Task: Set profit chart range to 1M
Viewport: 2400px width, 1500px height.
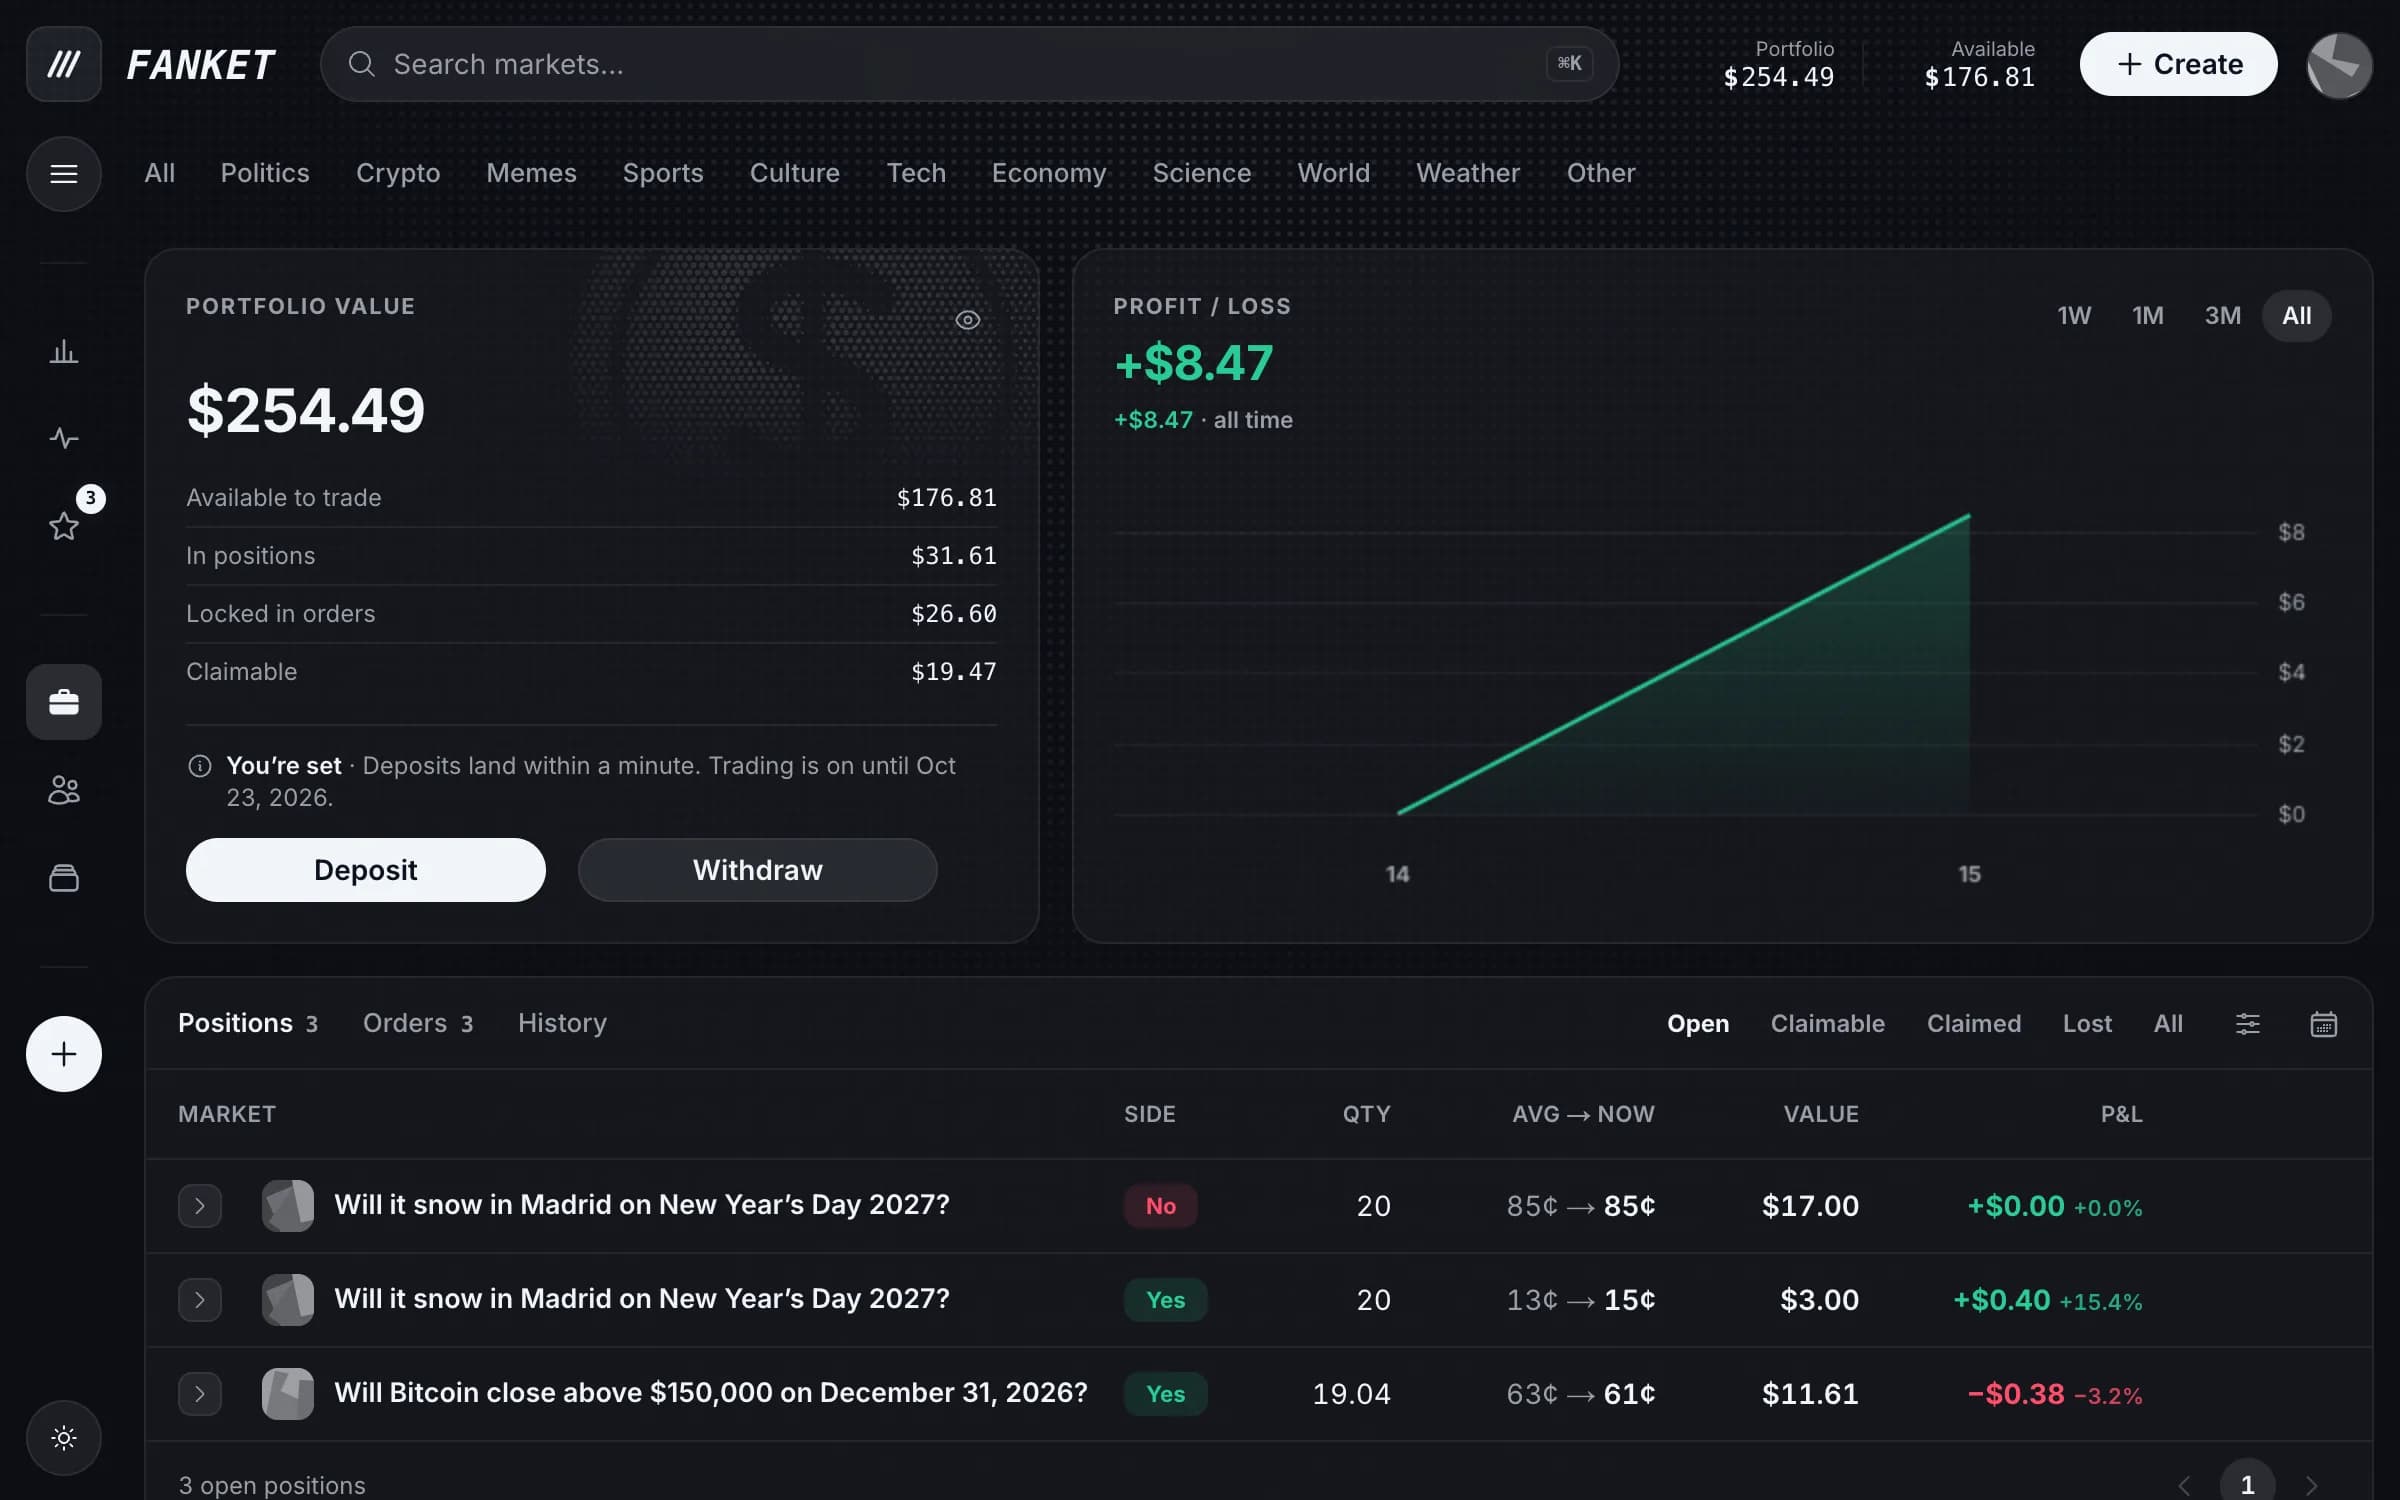Action: click(2147, 316)
